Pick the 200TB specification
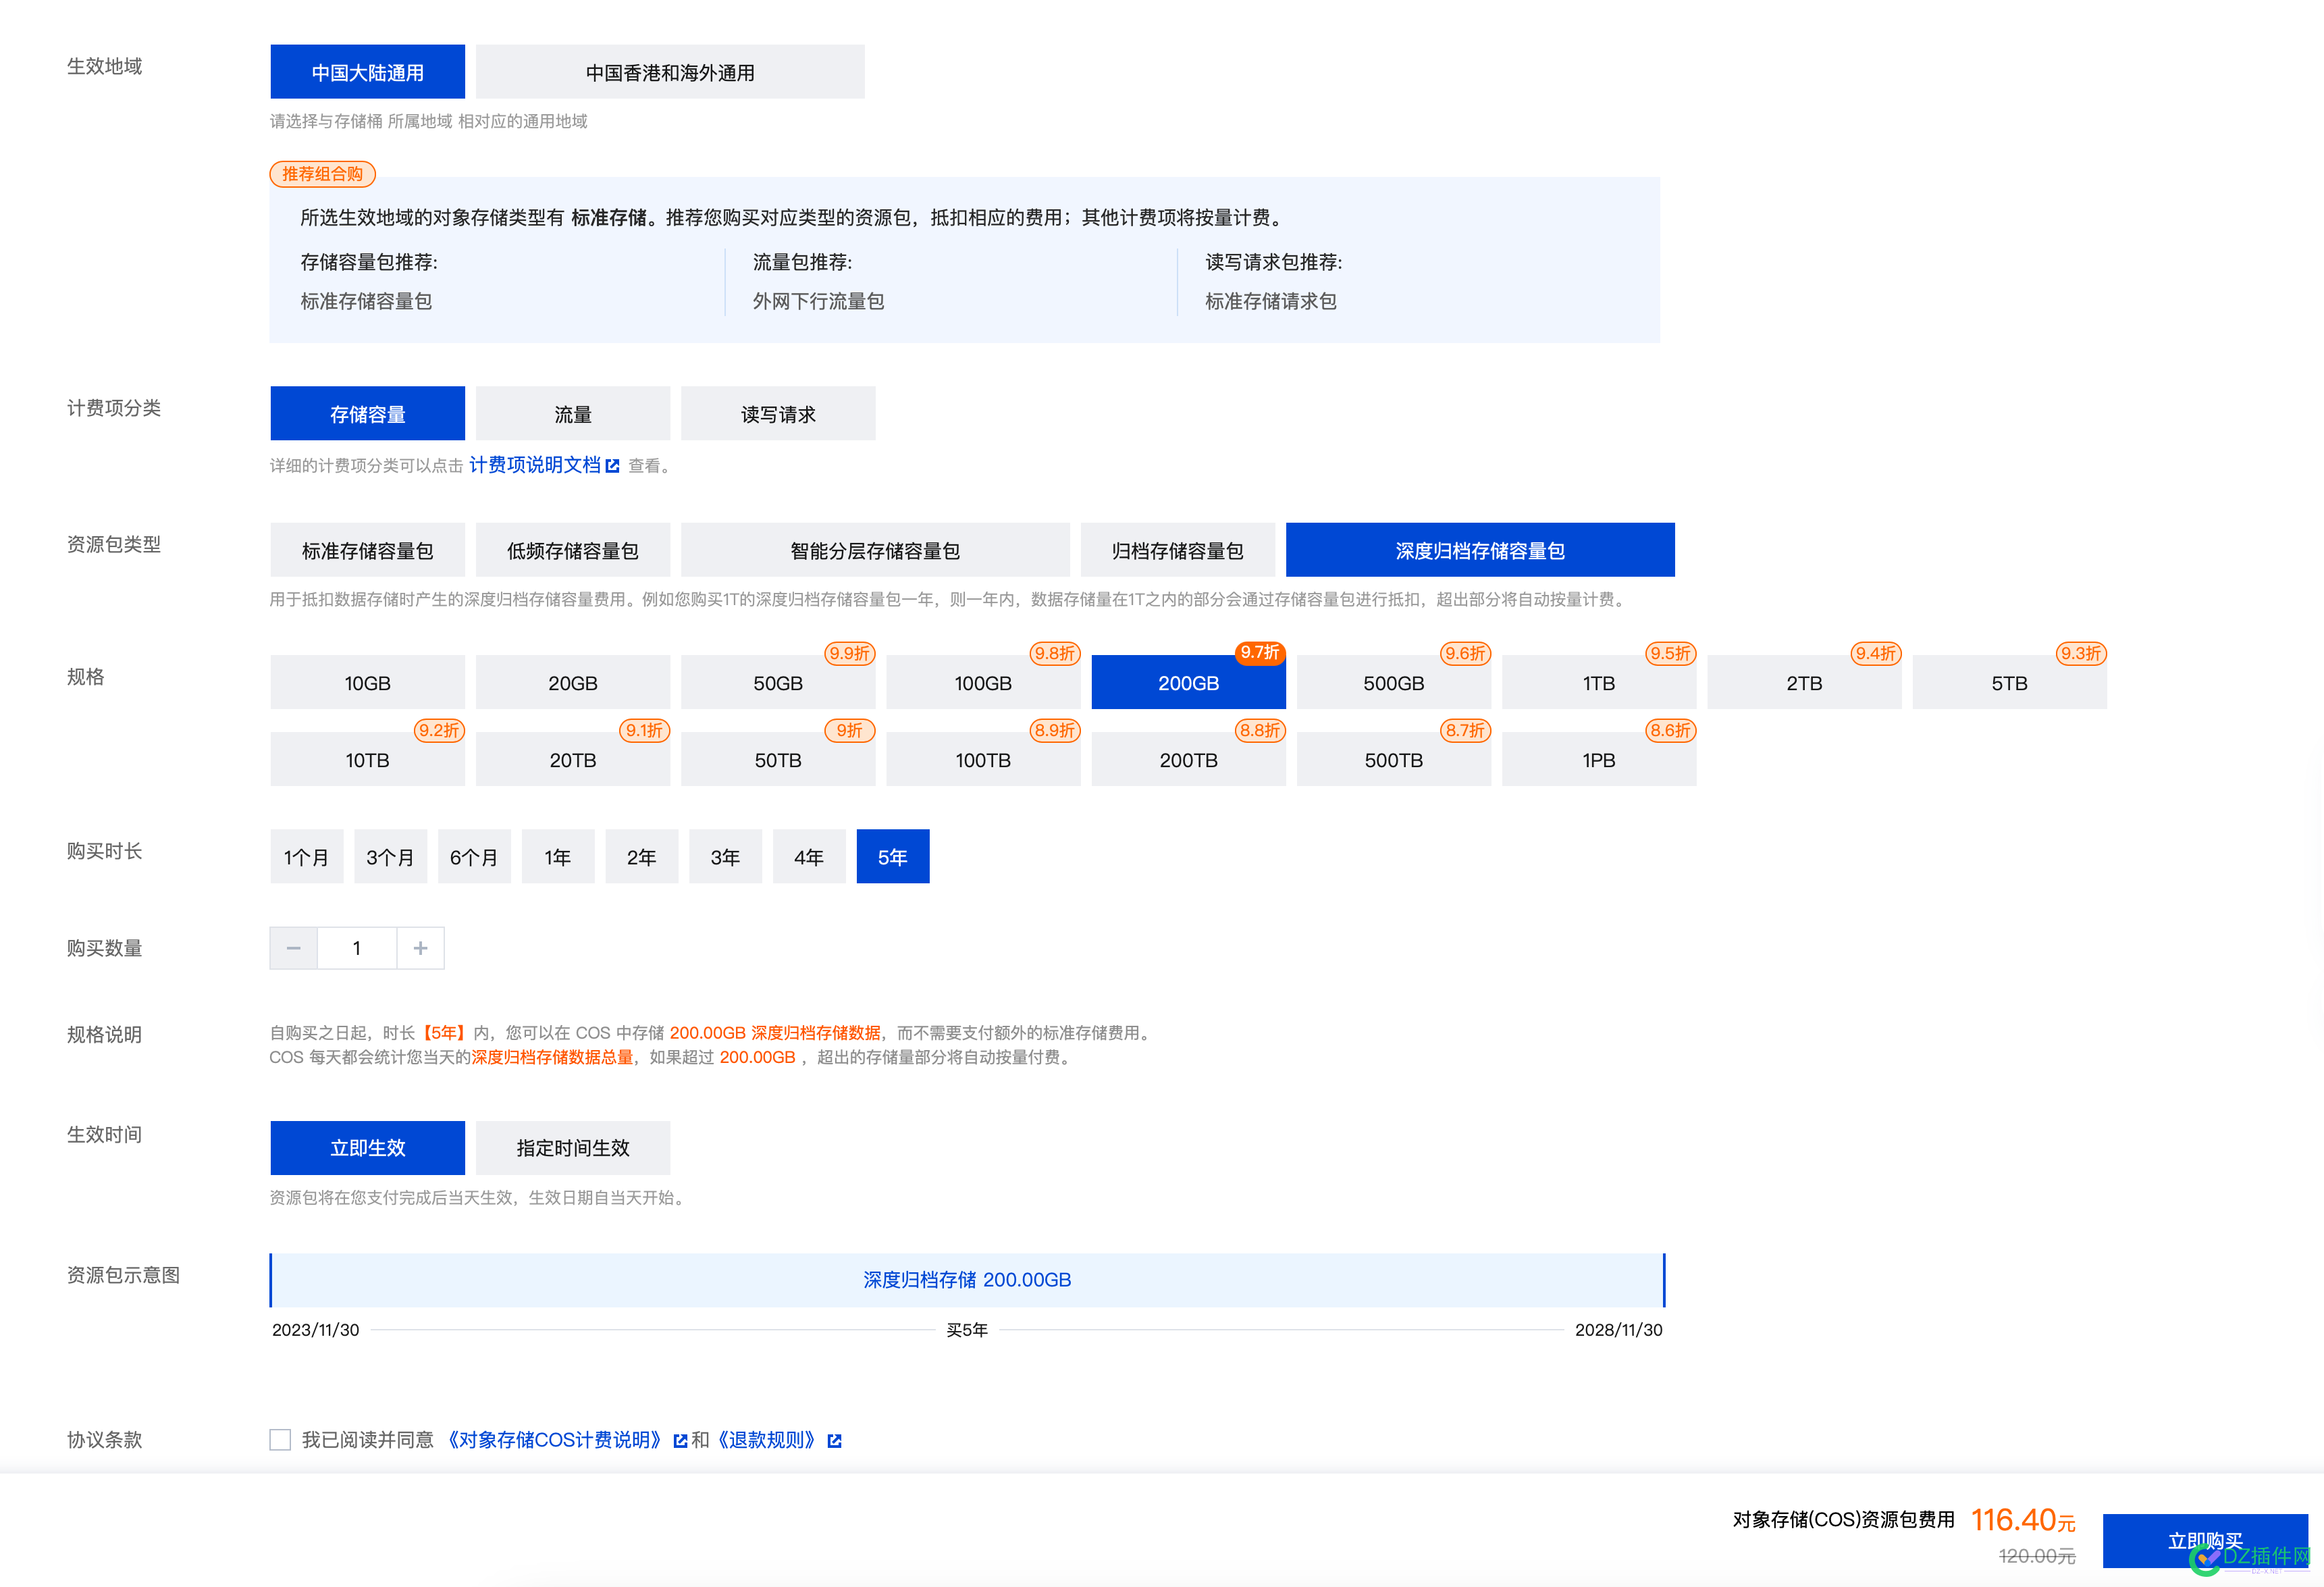 pos(1188,760)
